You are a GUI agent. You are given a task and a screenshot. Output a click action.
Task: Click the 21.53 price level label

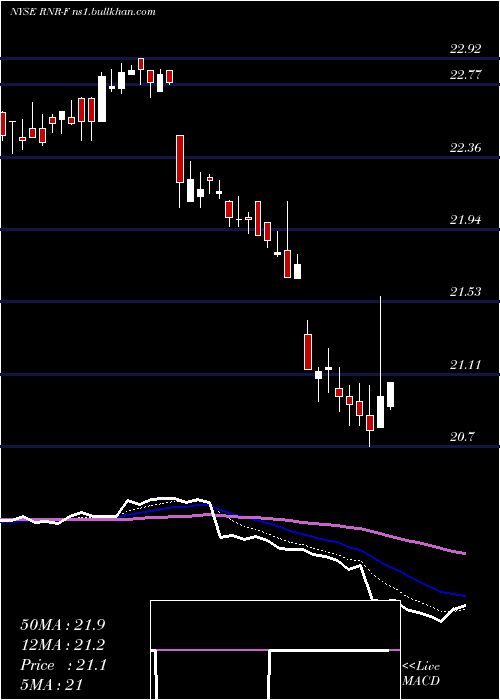(x=466, y=292)
